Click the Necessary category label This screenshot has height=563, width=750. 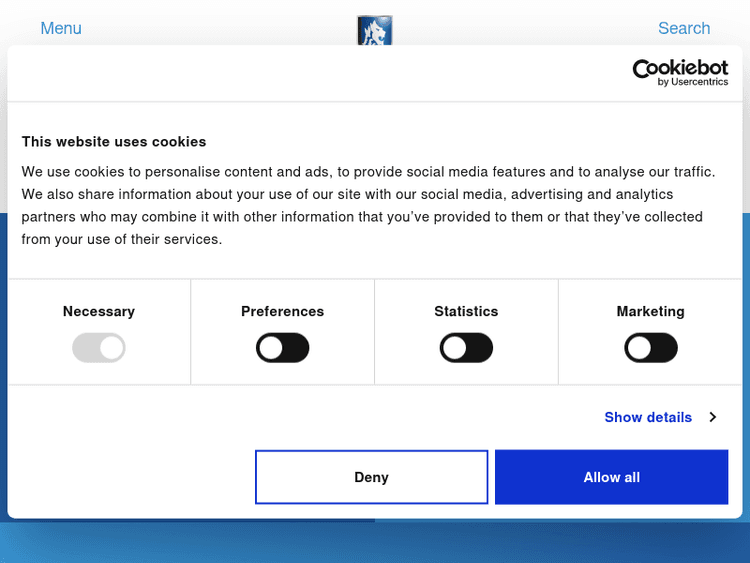[x=99, y=311]
